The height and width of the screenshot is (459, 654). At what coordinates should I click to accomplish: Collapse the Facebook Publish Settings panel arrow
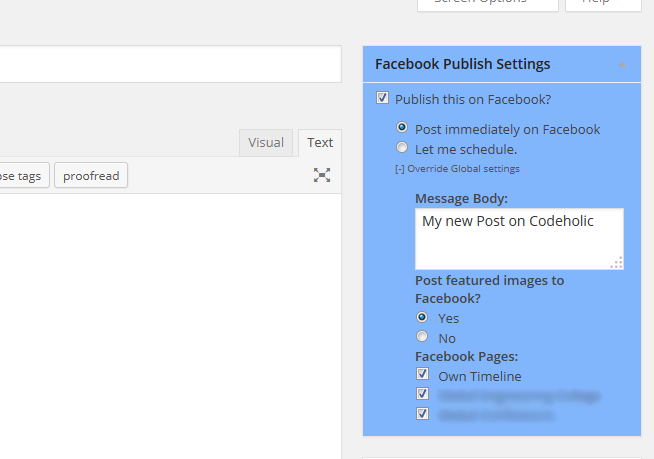point(622,64)
